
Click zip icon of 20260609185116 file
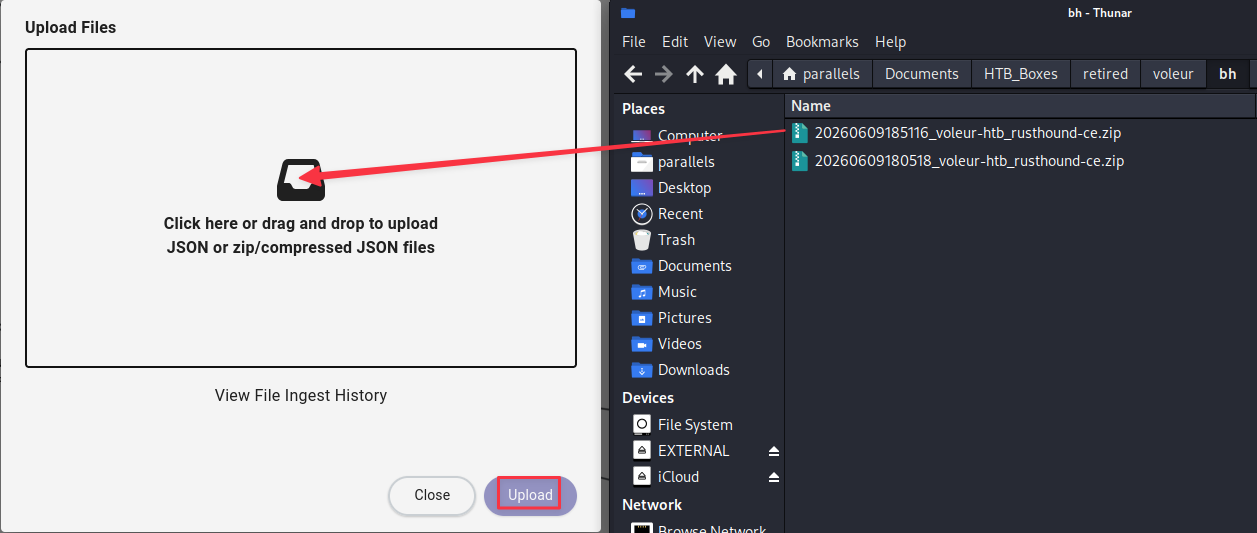[799, 133]
